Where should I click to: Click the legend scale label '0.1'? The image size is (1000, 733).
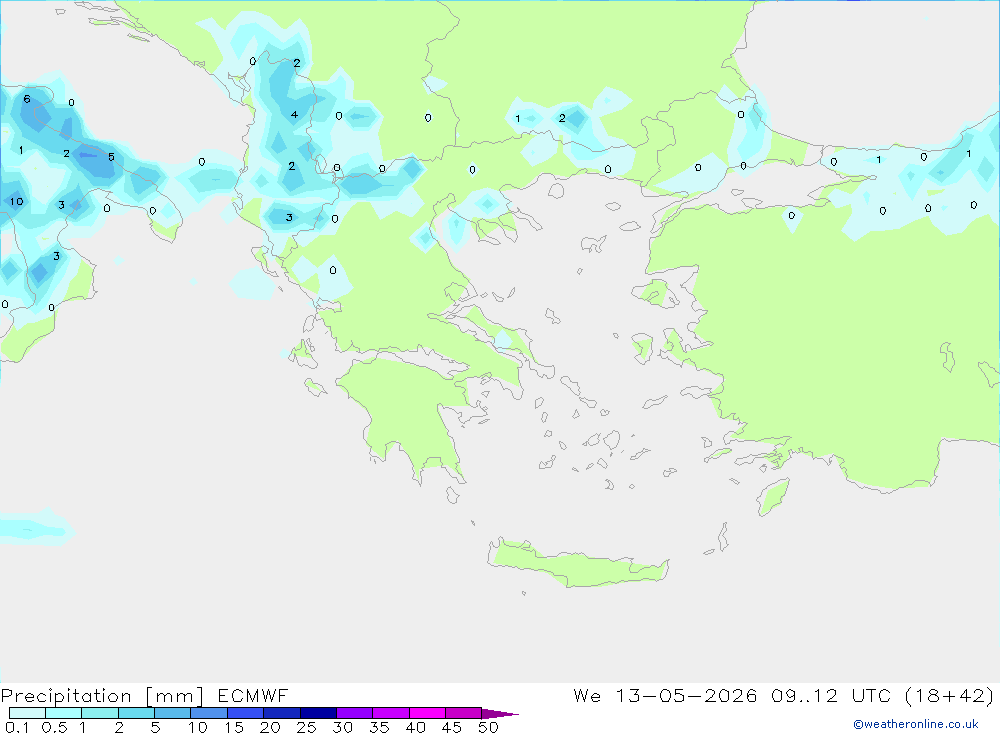pyautogui.click(x=17, y=727)
